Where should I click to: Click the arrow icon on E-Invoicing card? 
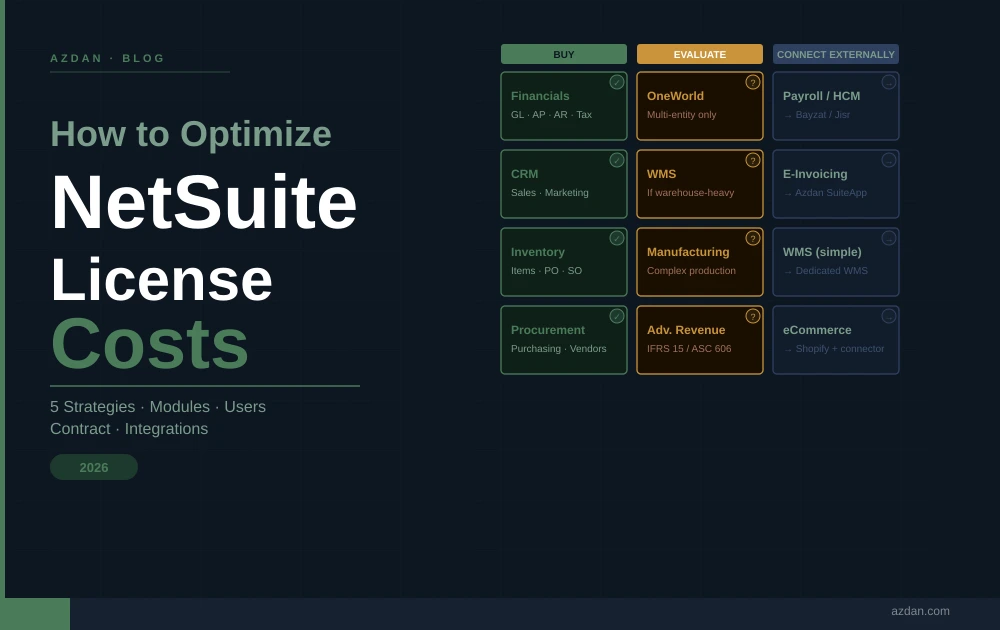[x=888, y=160]
